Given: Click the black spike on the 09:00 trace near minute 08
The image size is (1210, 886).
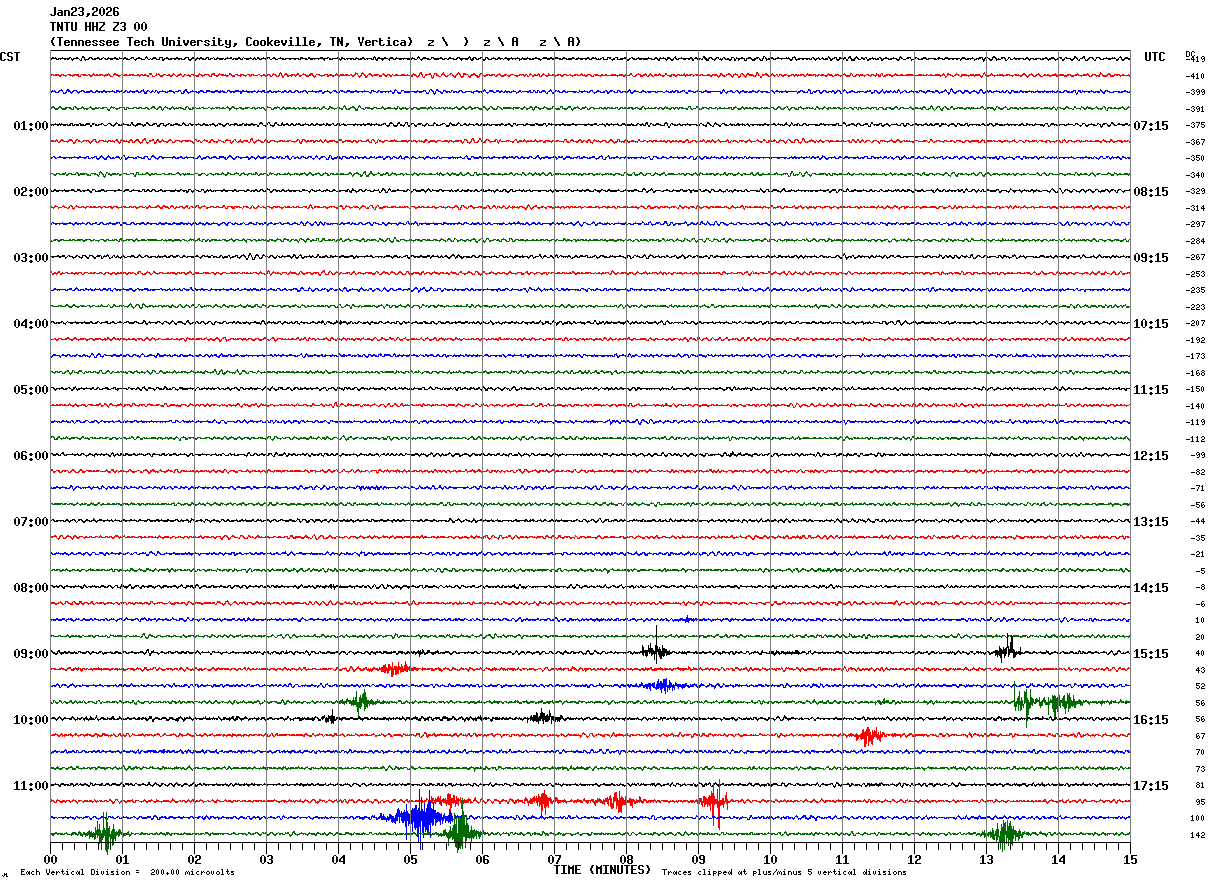Looking at the screenshot, I should coord(655,648).
